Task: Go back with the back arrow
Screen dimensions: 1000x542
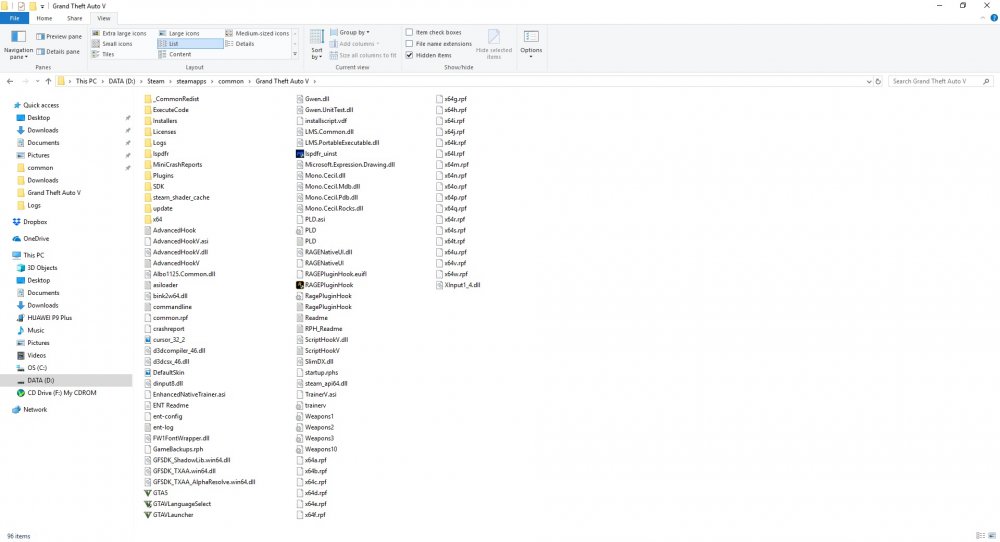Action: 10,82
